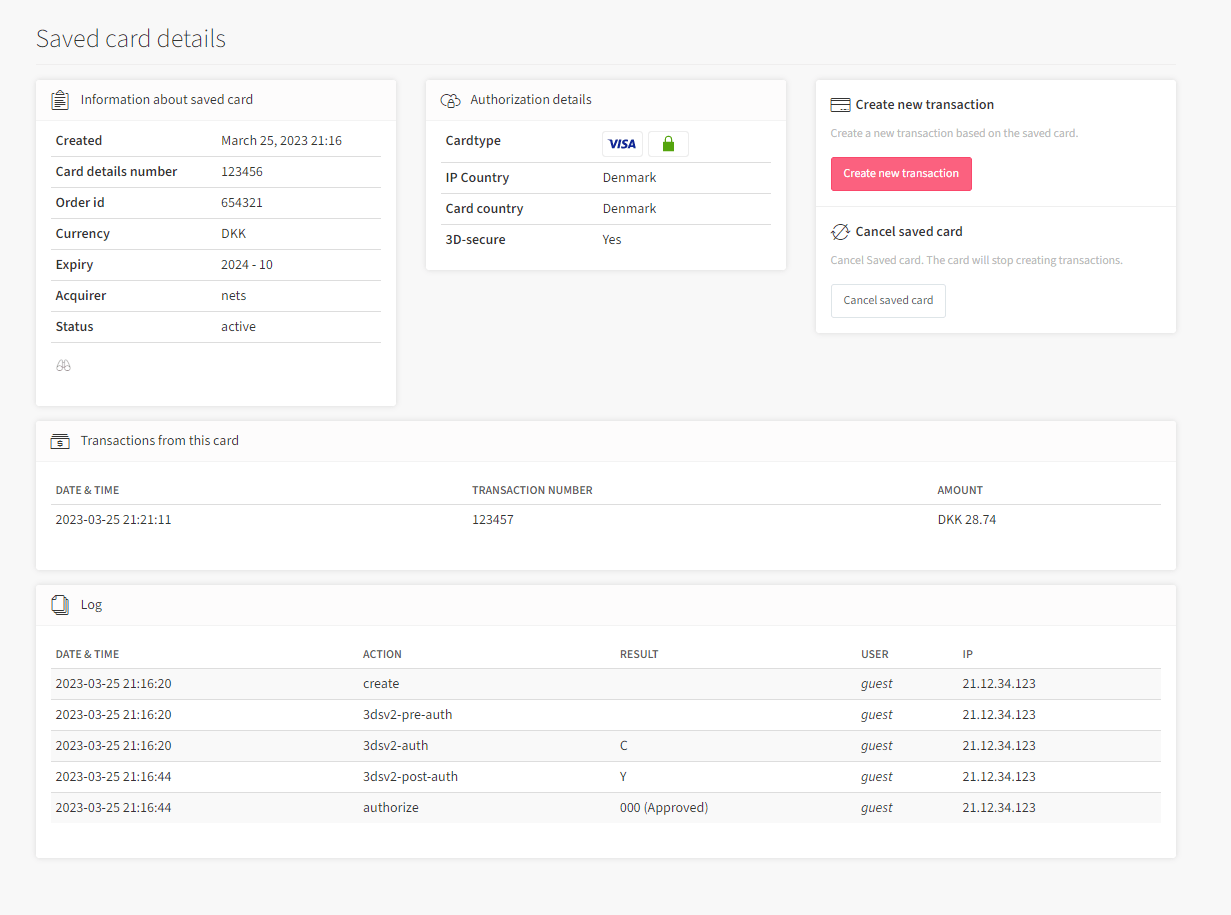Viewport: 1231px width, 915px height.
Task: Click the green padlock icon beside the VISA logo
Action: pos(668,143)
